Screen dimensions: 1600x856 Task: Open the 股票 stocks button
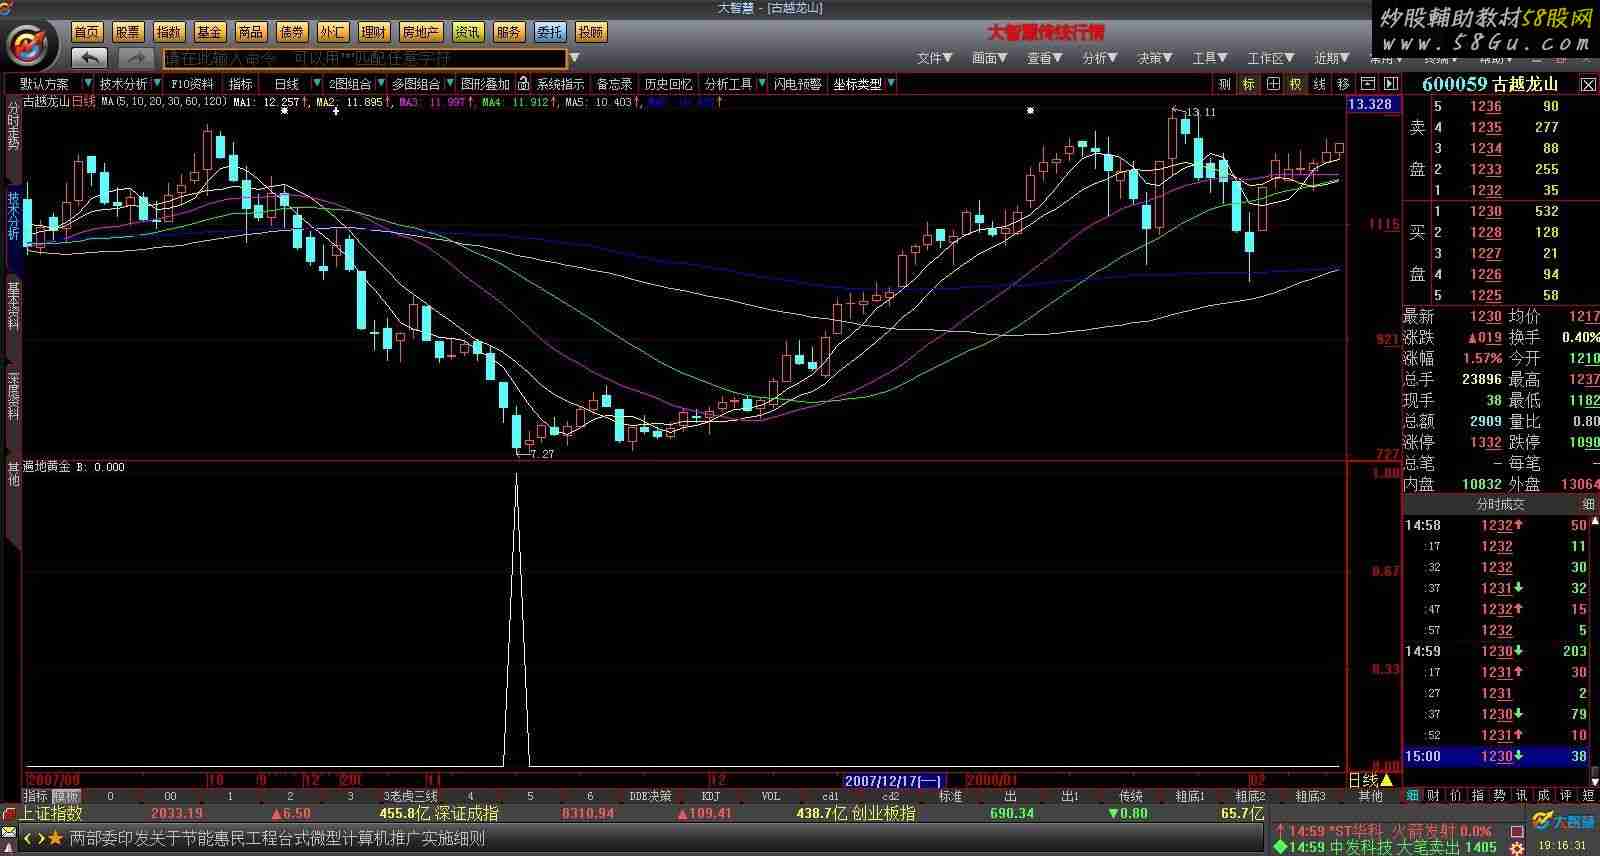coord(128,32)
